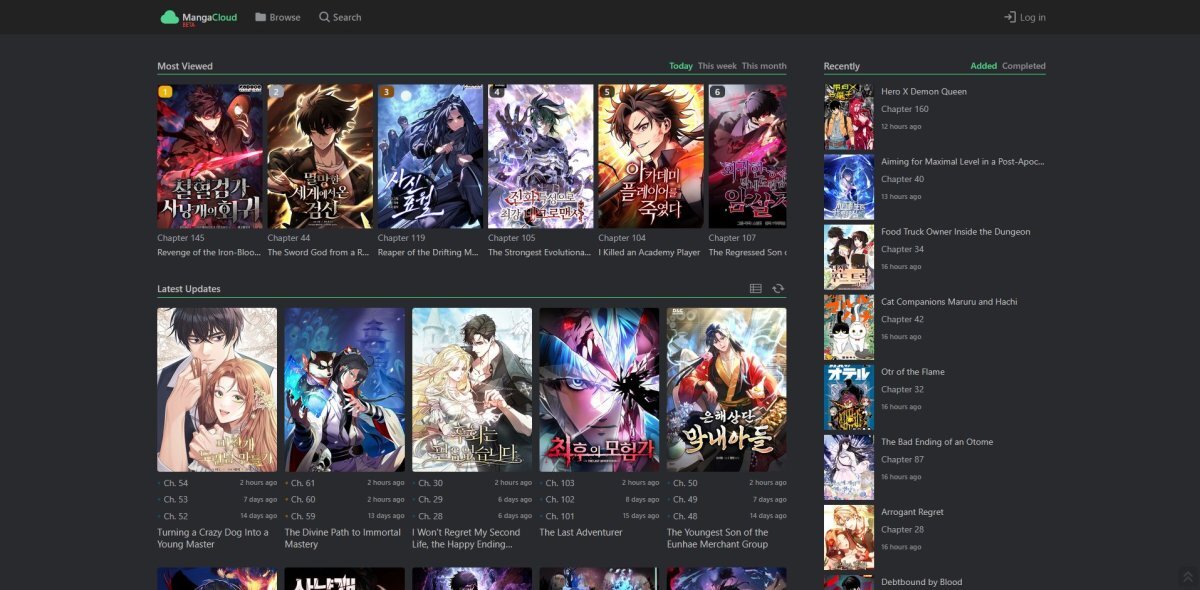Click Turning a Crazy Dog Into a Young Master title
This screenshot has height=590, width=1200.
click(x=213, y=538)
